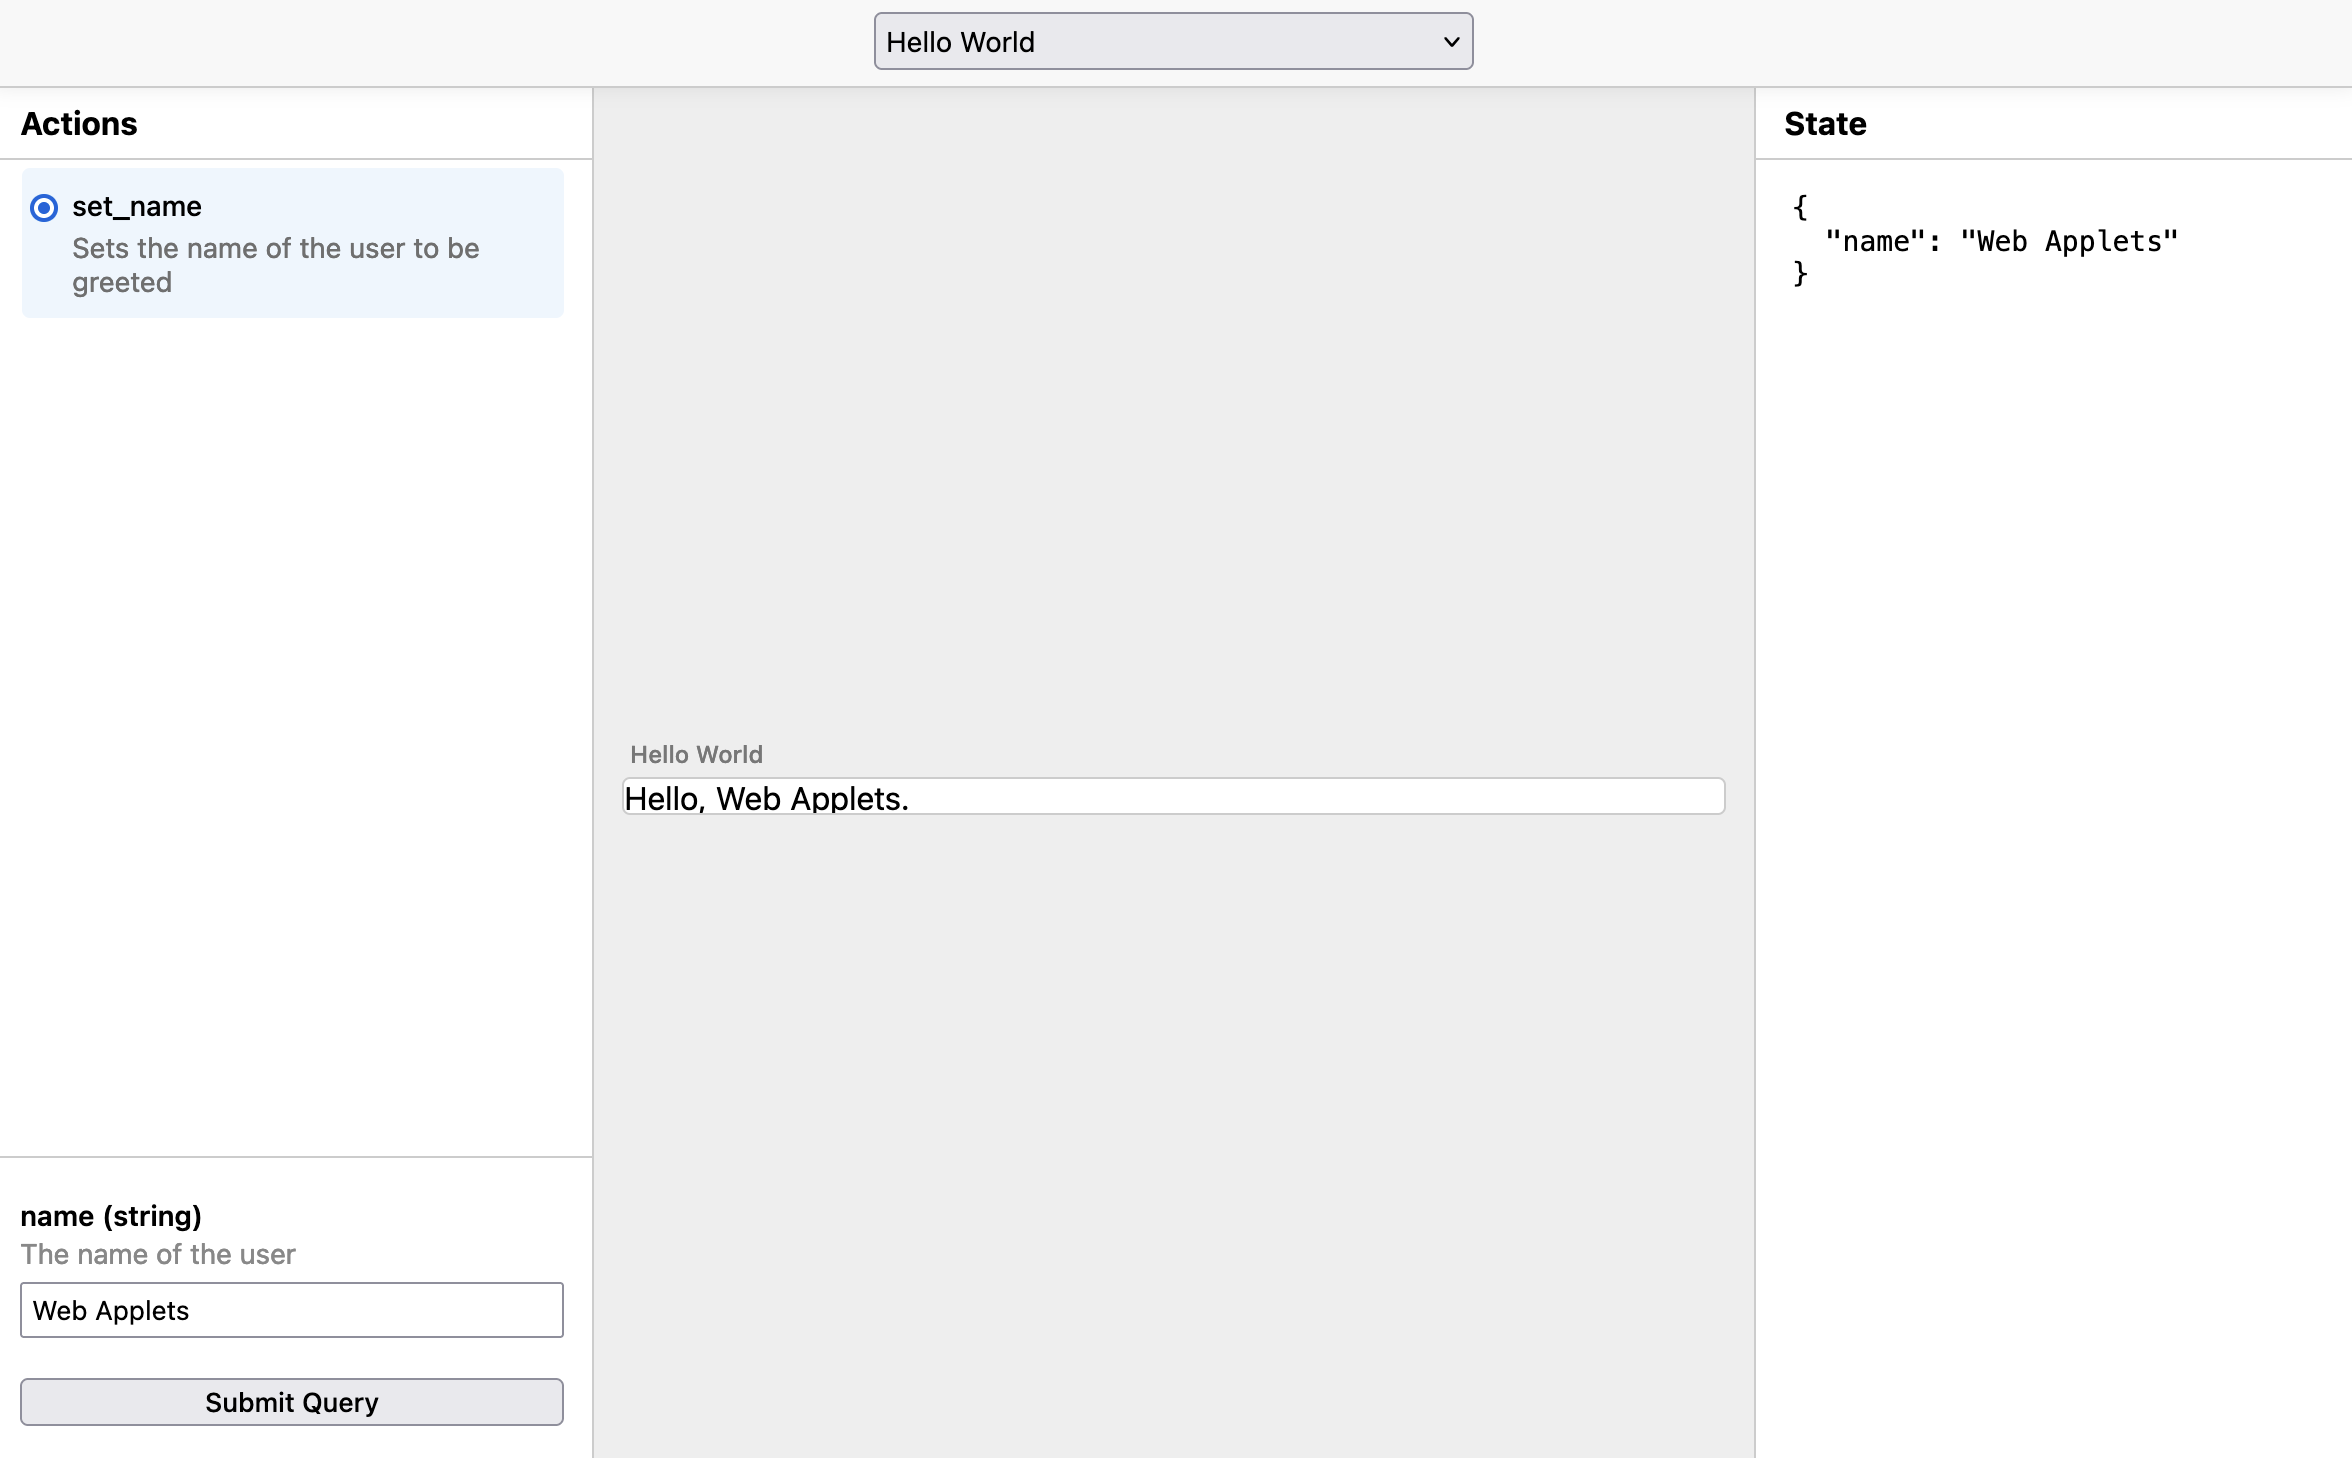The width and height of the screenshot is (2352, 1458).
Task: Click the 'Hello, Web Applets.' greeting box
Action: click(x=1172, y=797)
